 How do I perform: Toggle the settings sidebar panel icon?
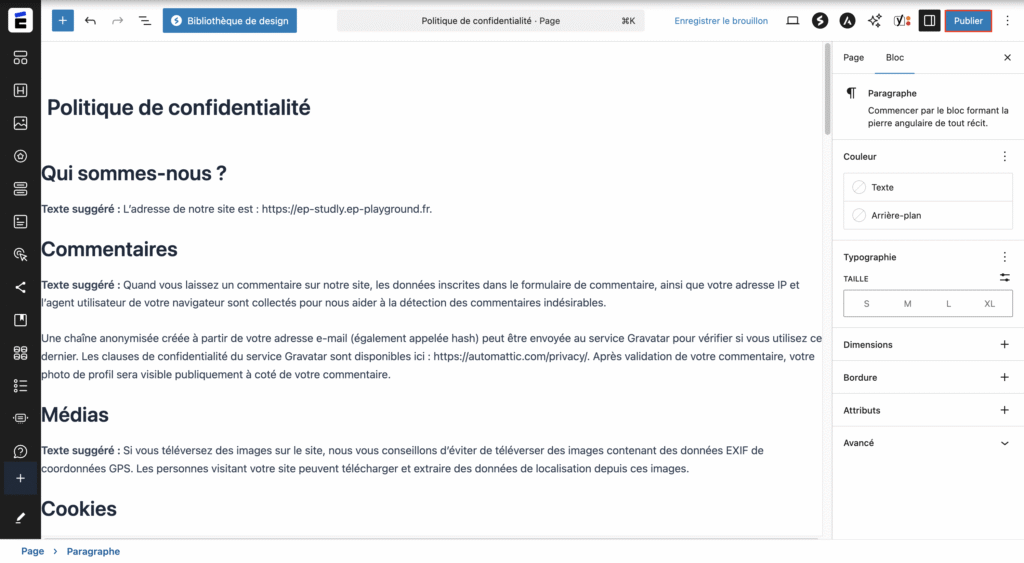click(929, 20)
